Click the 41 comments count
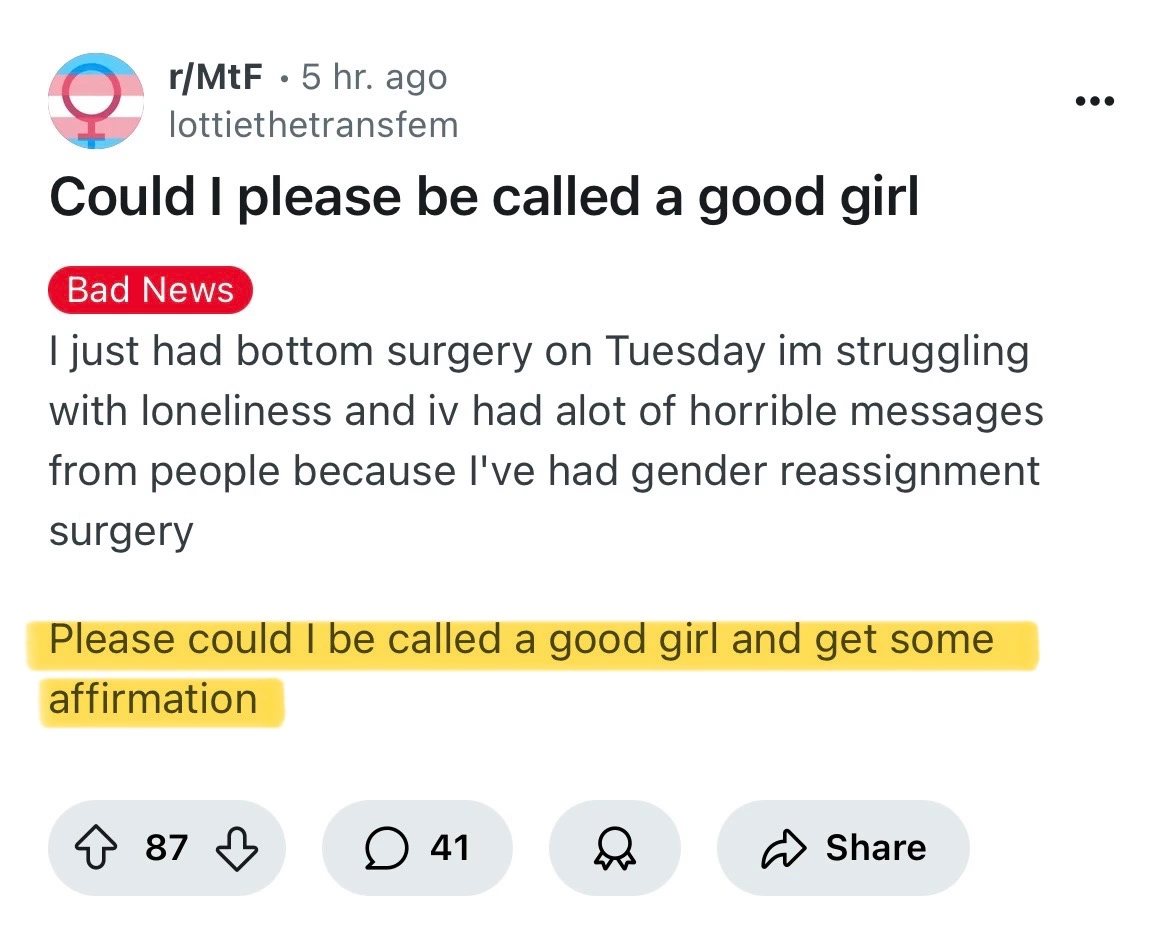This screenshot has height=937, width=1170. (450, 847)
